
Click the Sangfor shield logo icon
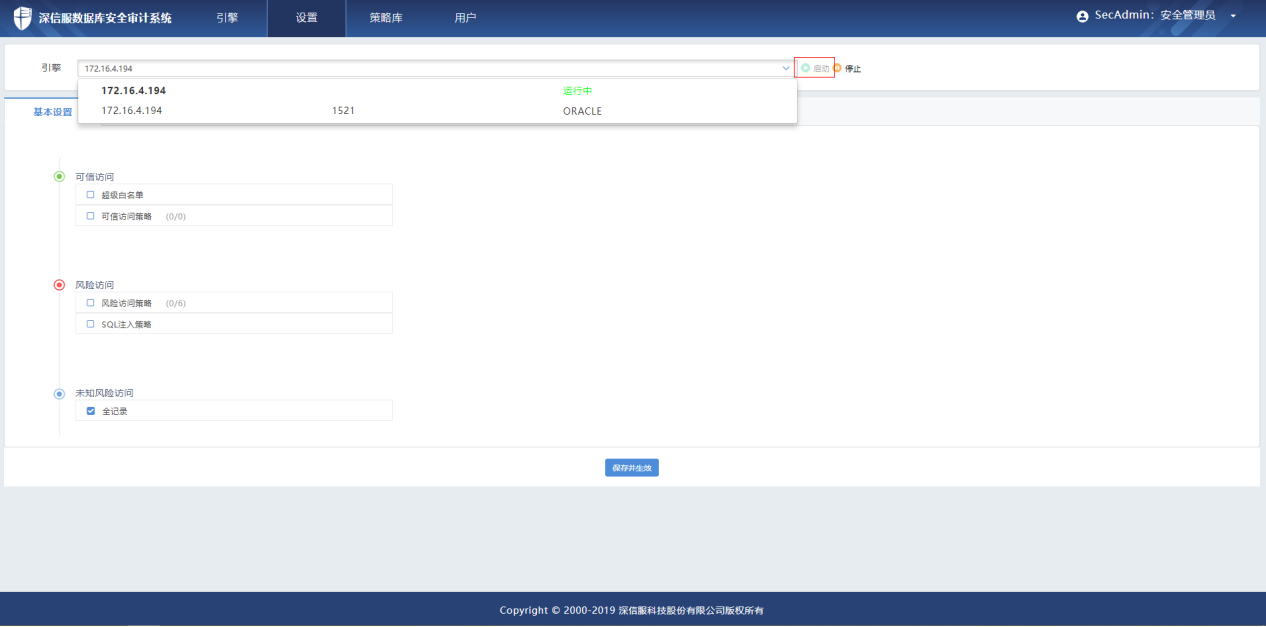[22, 18]
